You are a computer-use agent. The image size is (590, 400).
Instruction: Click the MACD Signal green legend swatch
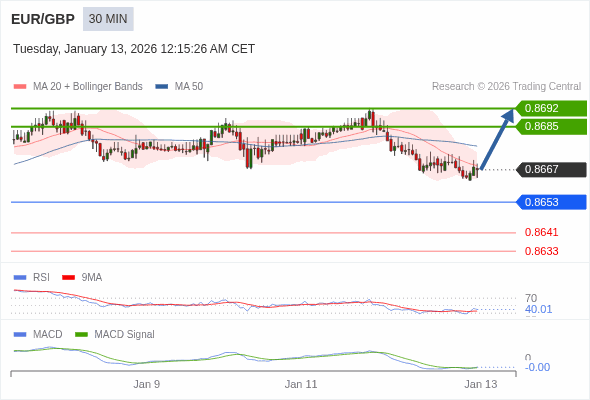click(x=81, y=335)
